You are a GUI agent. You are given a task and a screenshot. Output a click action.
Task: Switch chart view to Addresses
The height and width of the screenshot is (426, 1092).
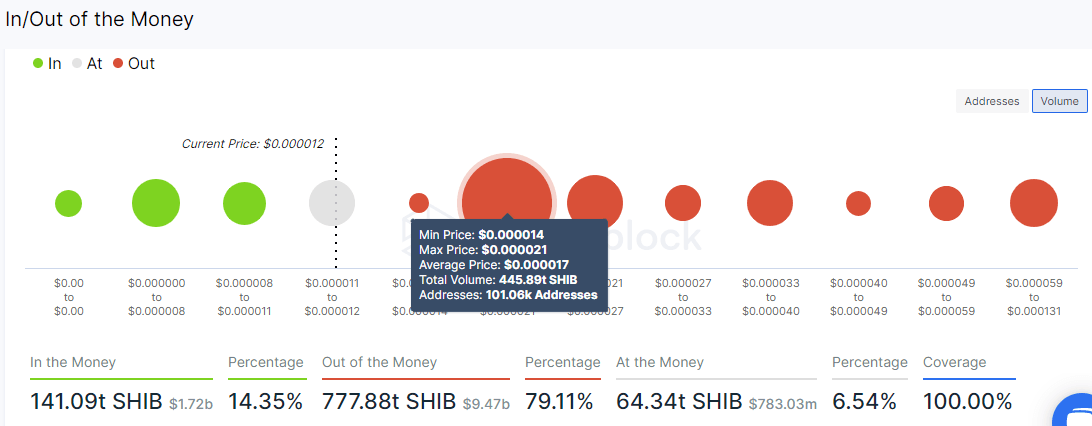click(991, 101)
